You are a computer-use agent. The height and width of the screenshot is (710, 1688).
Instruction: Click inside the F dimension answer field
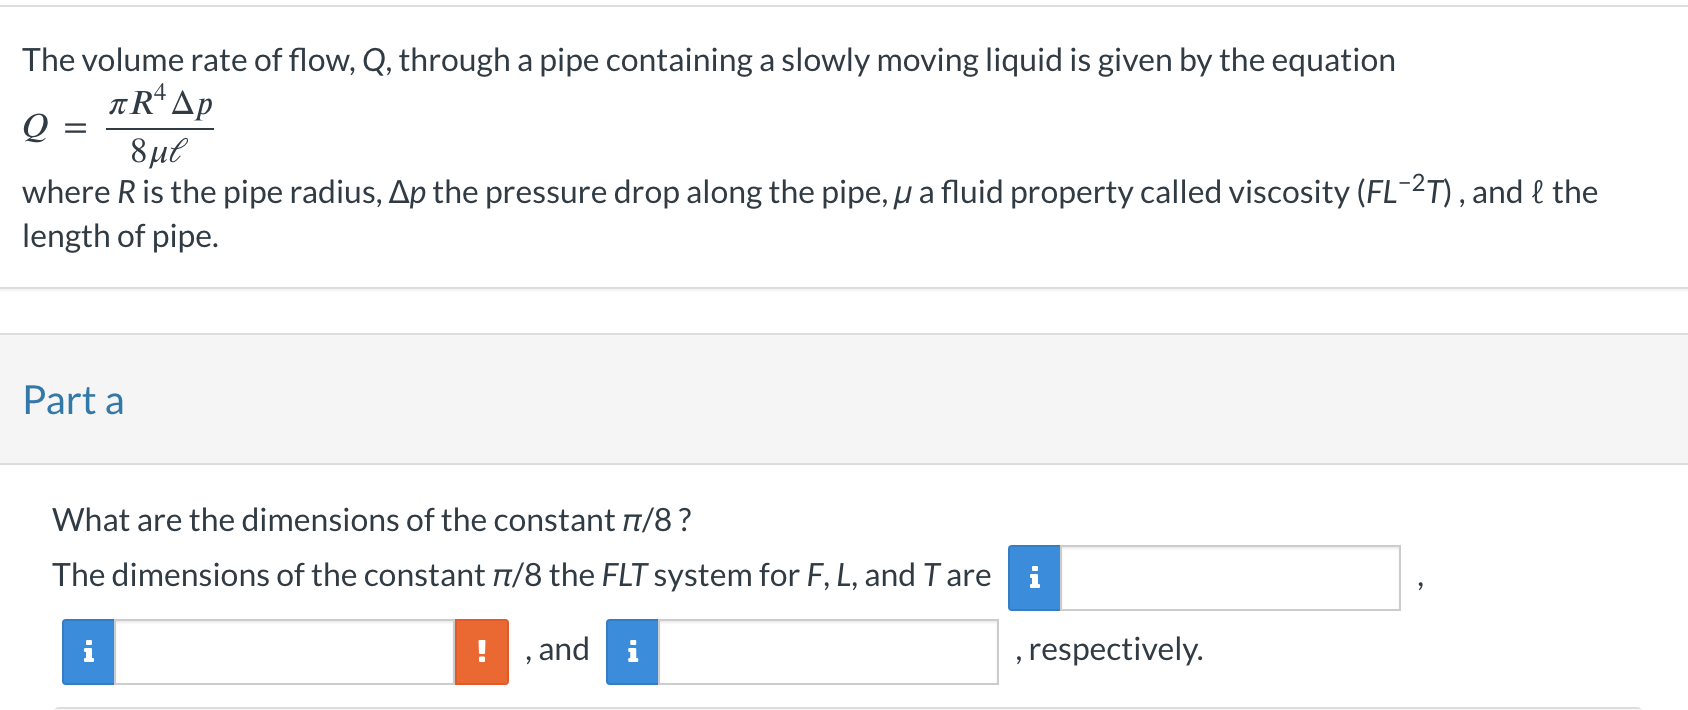tap(1230, 577)
